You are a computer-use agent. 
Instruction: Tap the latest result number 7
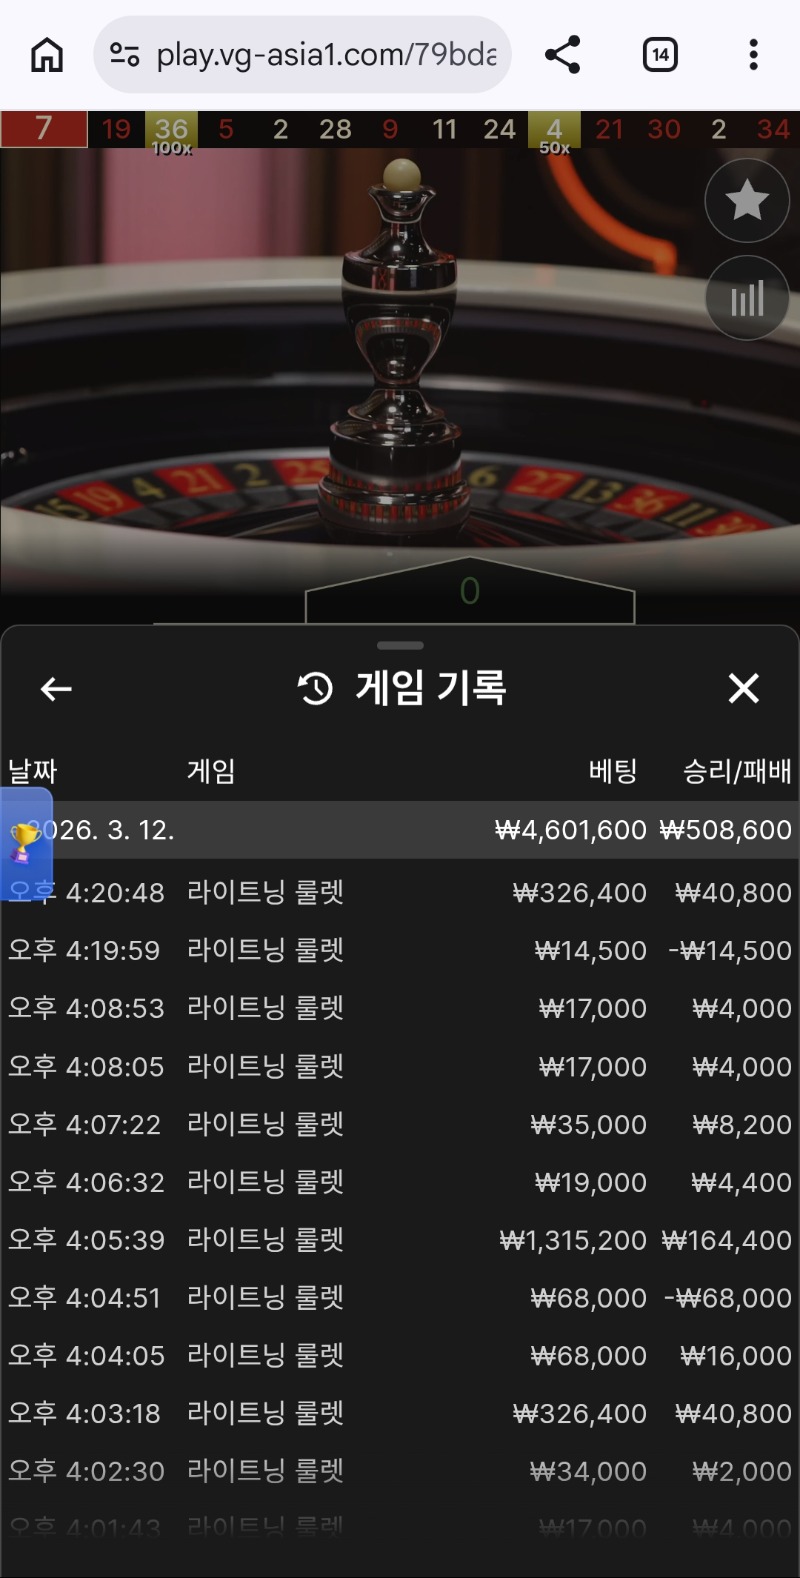tap(44, 129)
